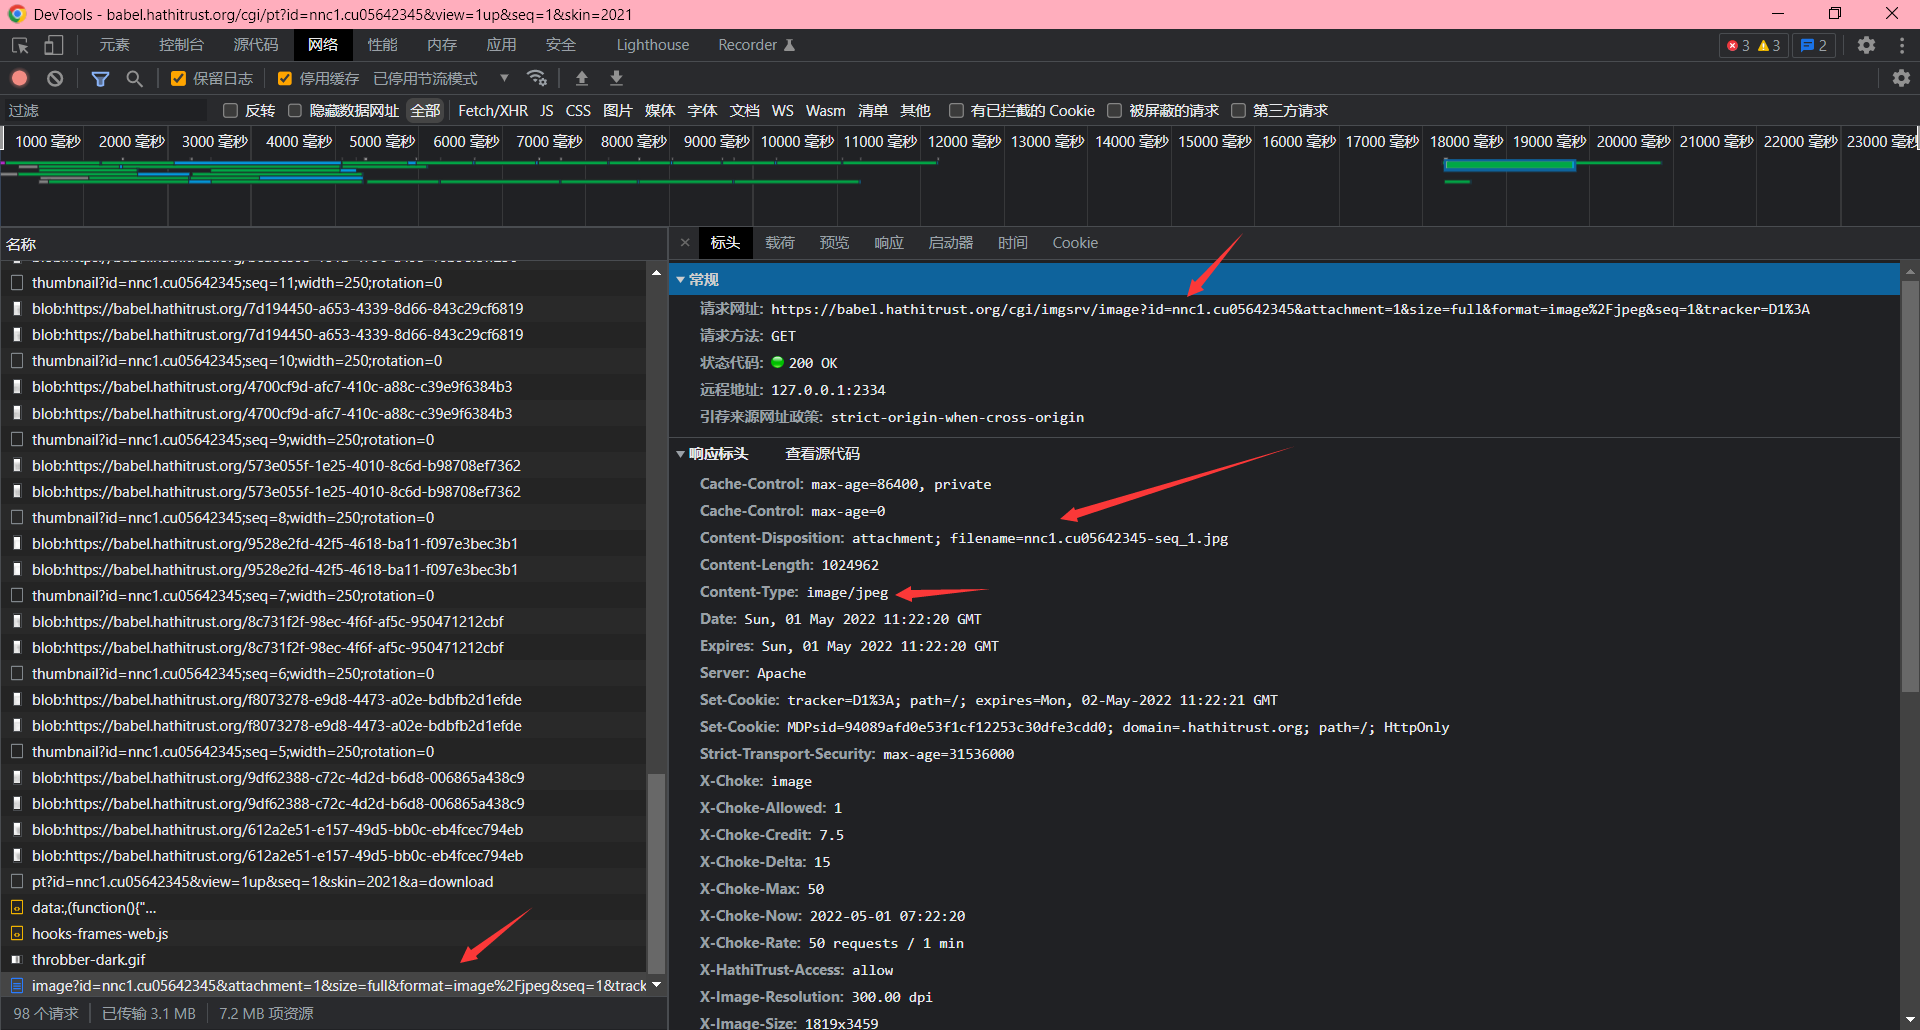Filter requests by Fetch/XHR type
This screenshot has height=1030, width=1920.
pyautogui.click(x=492, y=111)
